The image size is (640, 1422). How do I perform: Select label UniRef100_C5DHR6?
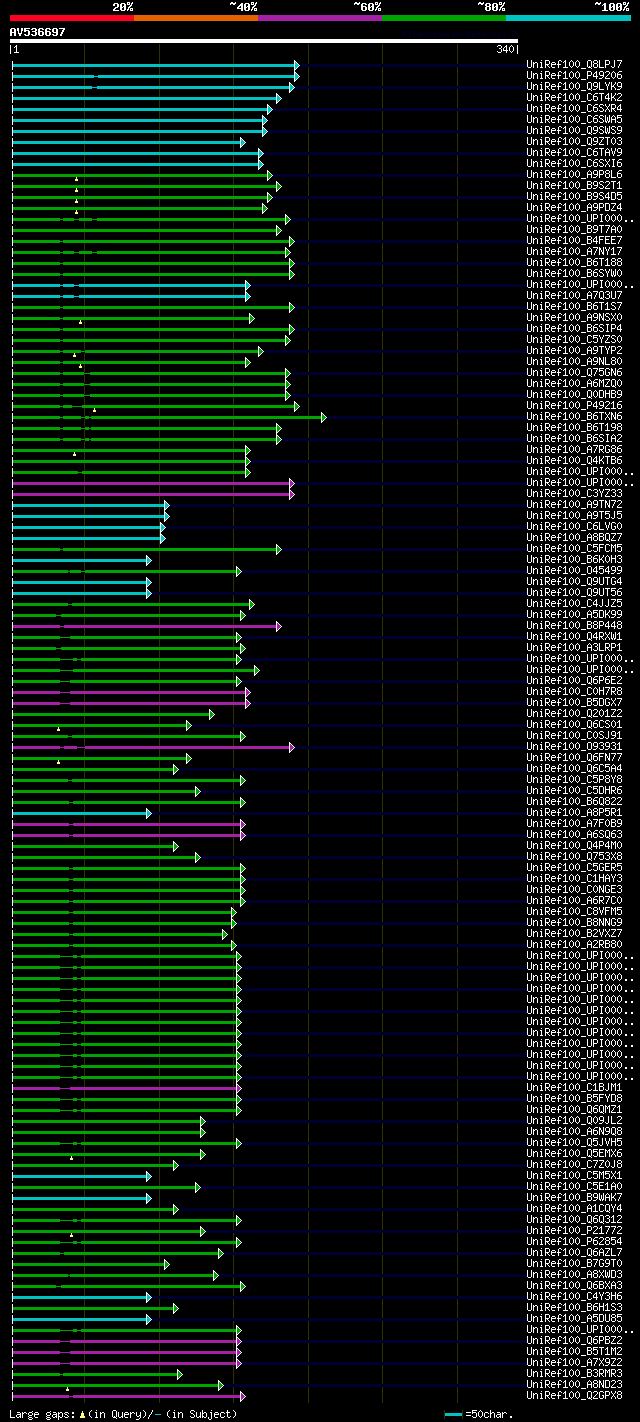575,790
